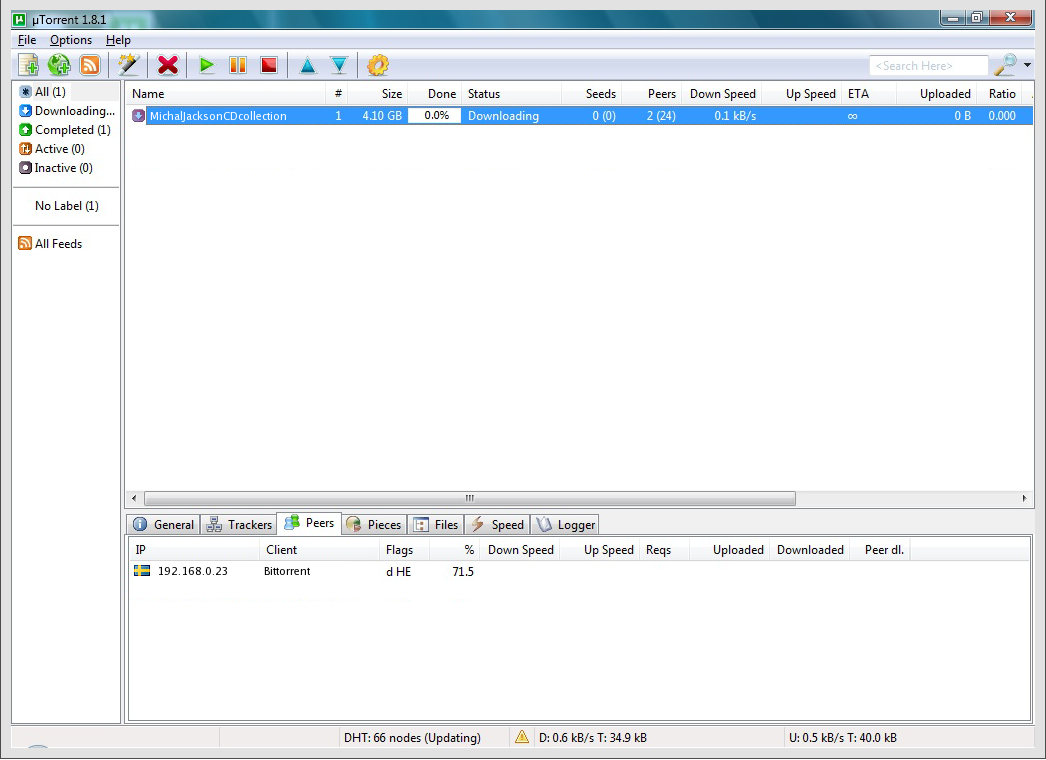Viewport: 1046px width, 760px height.
Task: Start the torrent with green play icon
Action: coord(207,65)
